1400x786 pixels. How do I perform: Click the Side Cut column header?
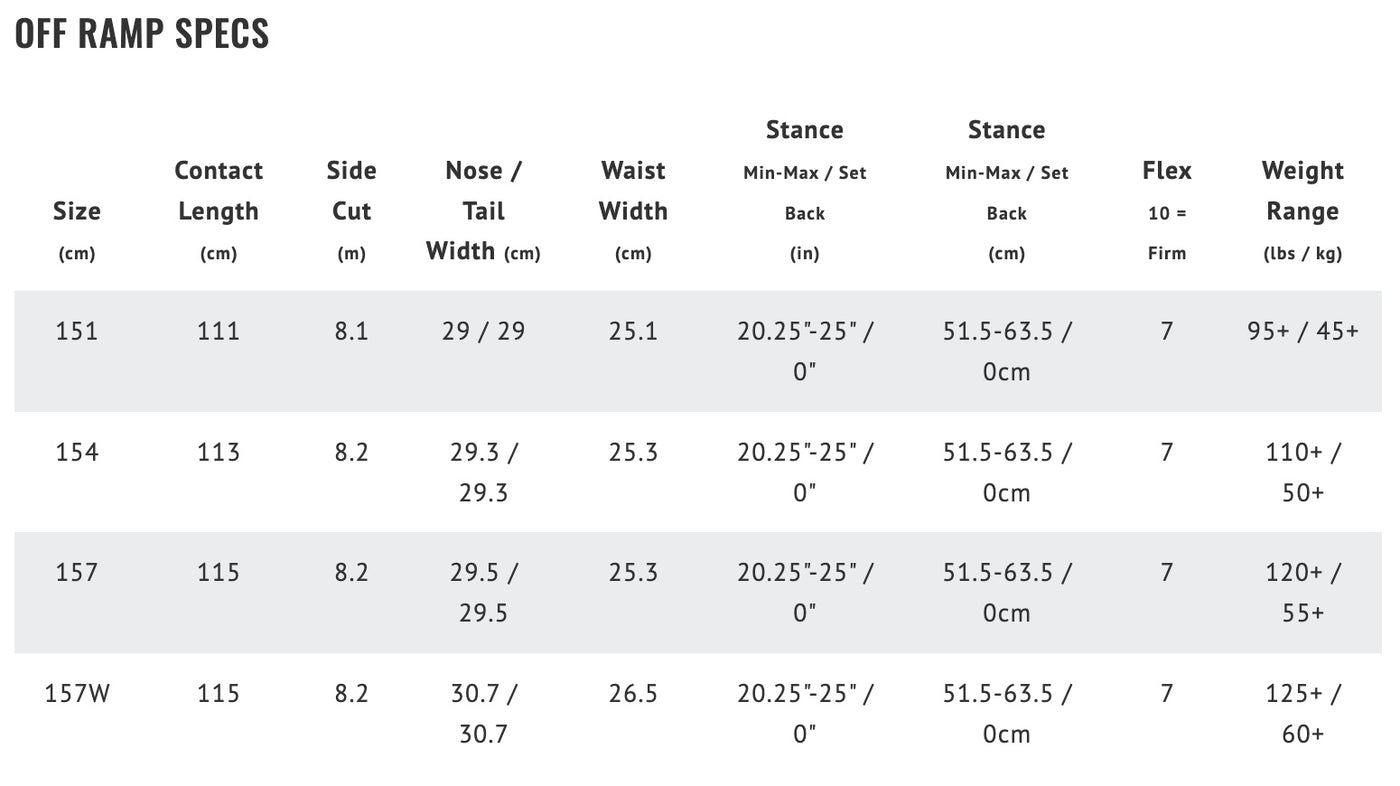click(x=352, y=211)
